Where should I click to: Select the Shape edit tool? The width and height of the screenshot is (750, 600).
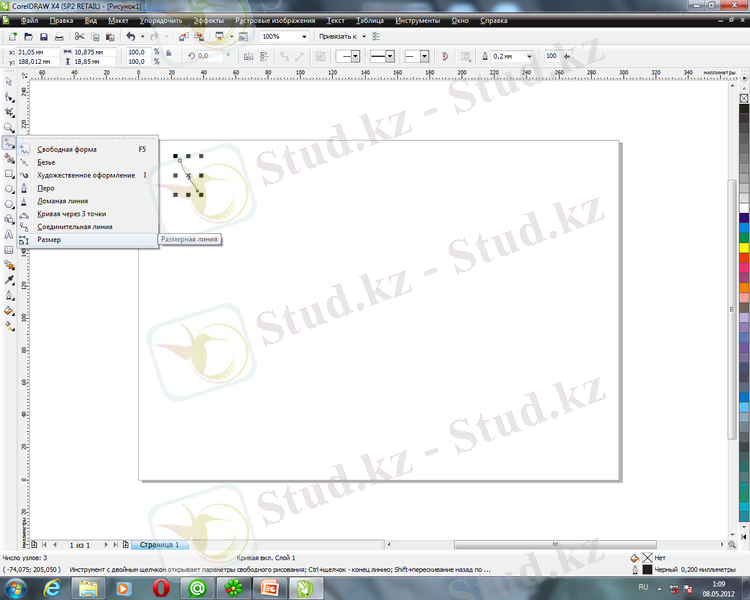[x=9, y=97]
